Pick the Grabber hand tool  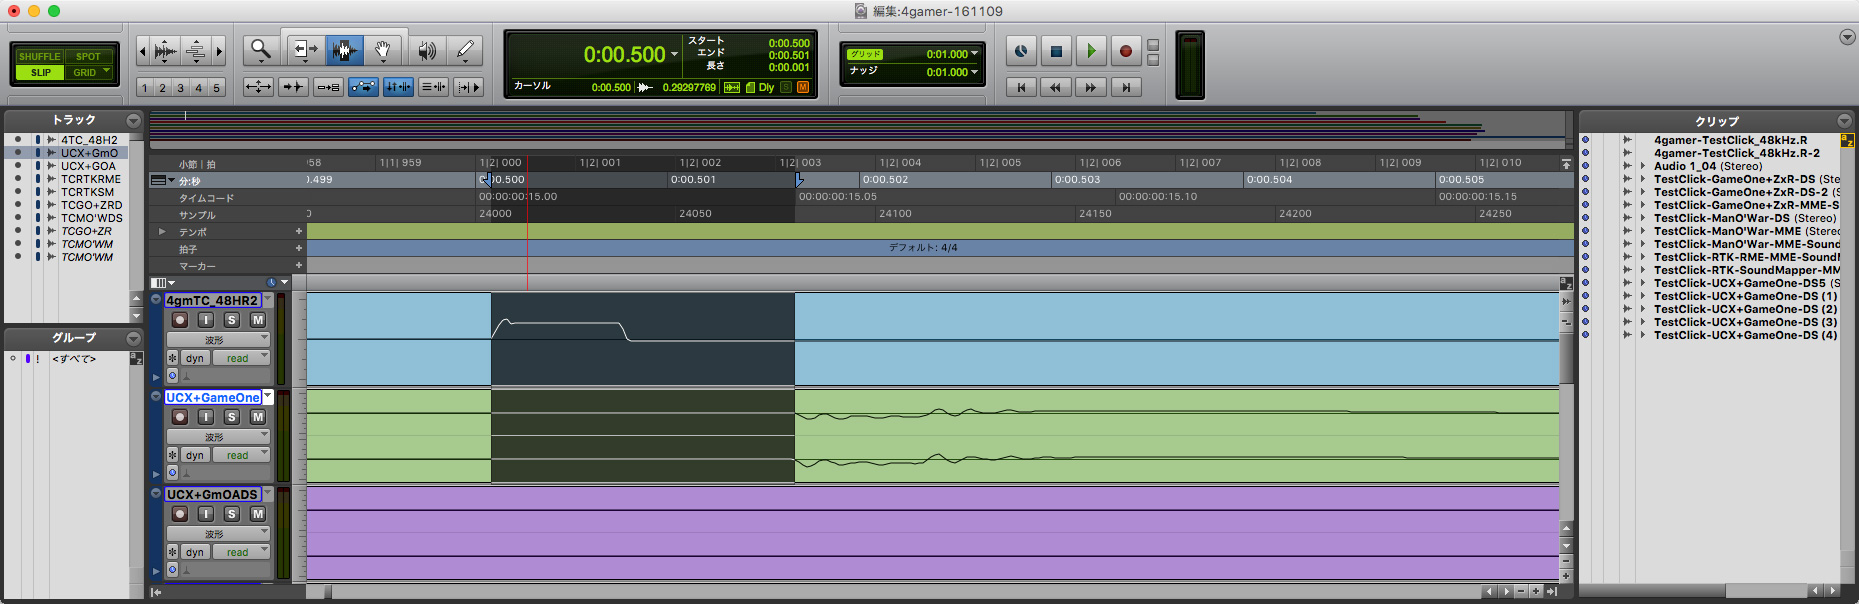(382, 50)
